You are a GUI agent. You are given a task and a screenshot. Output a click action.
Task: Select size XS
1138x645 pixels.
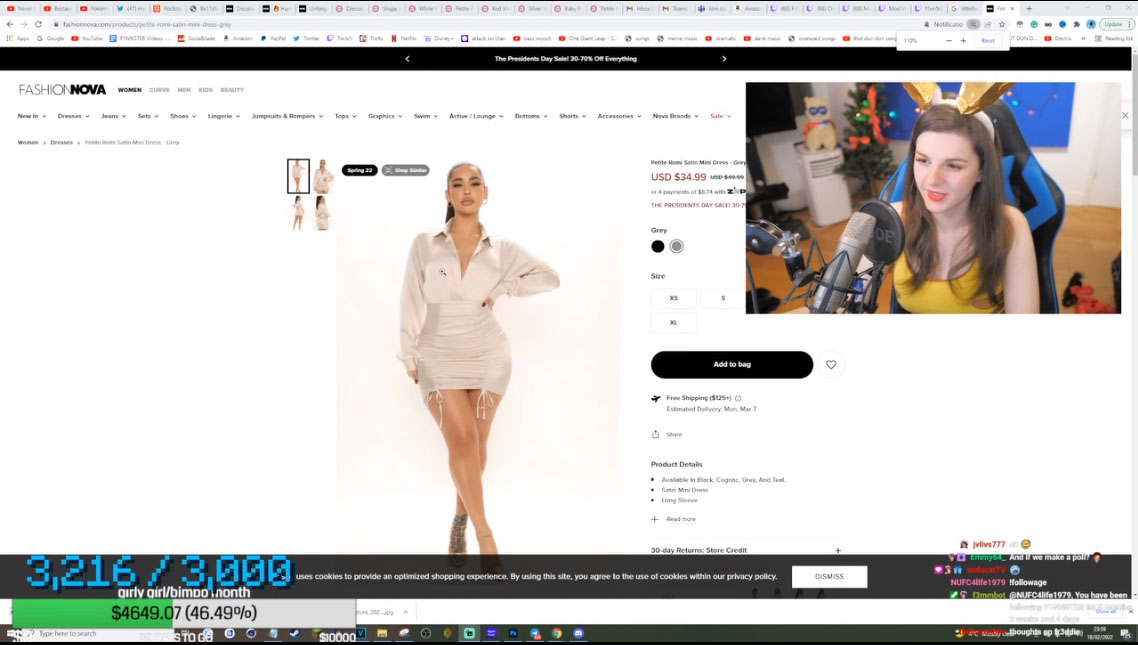pos(674,298)
